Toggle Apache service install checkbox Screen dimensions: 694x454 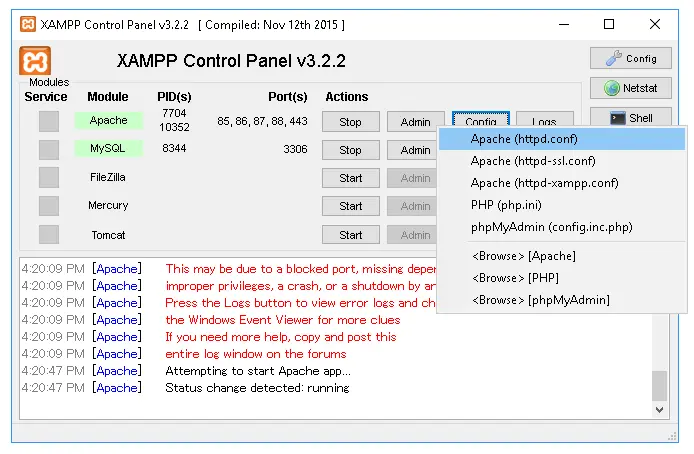point(49,121)
